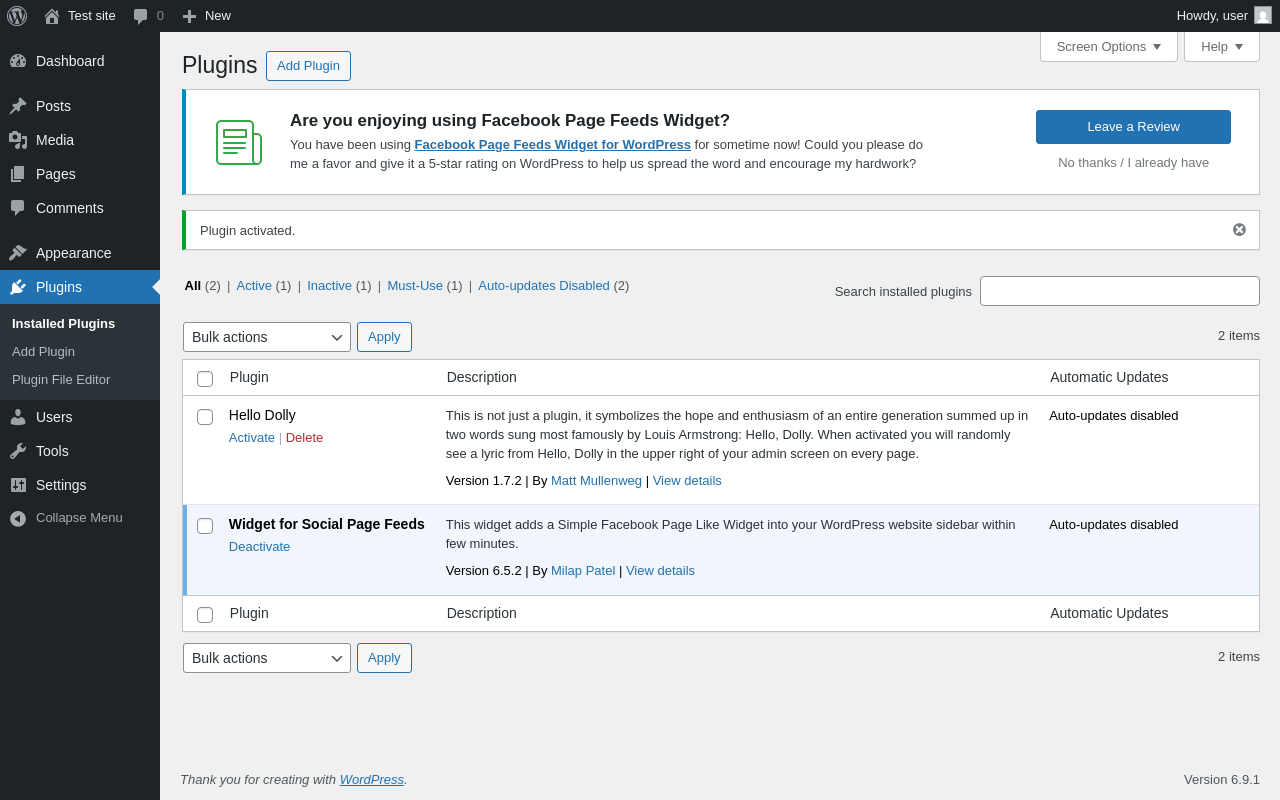
Task: Open the Settings menu item
Action: [x=61, y=485]
